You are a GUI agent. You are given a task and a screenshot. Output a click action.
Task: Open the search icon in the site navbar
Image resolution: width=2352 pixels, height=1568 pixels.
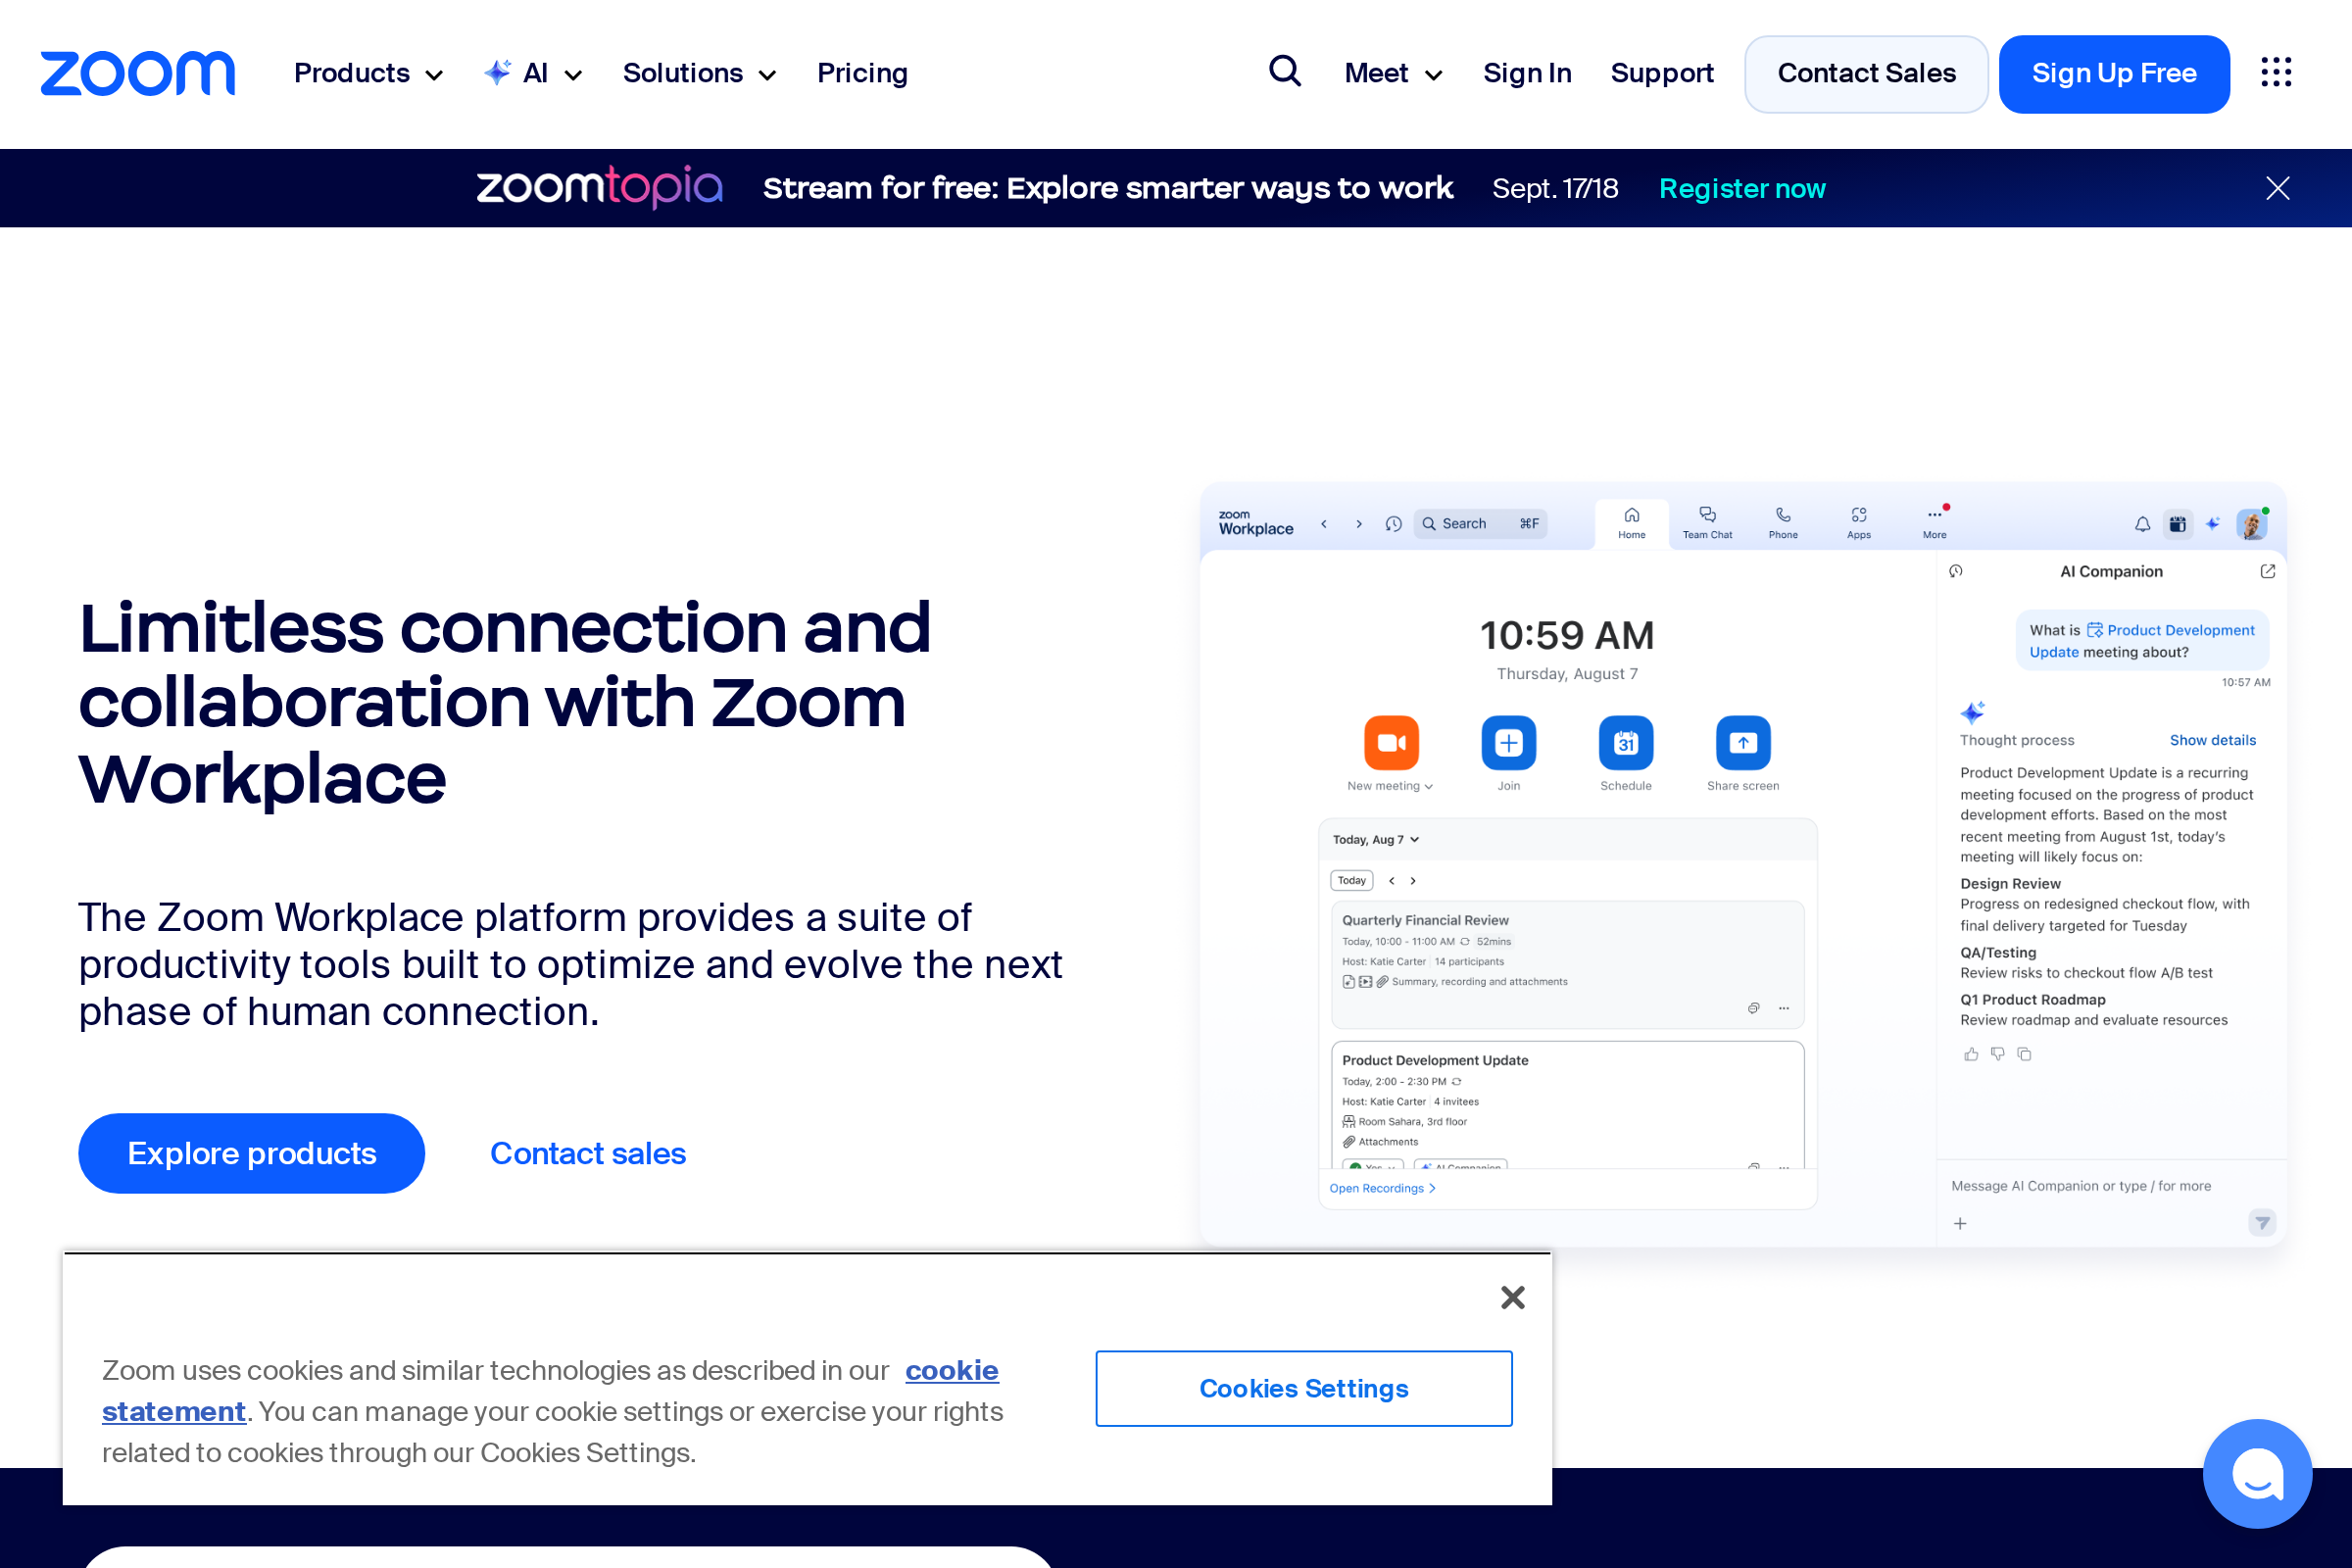pos(1285,72)
